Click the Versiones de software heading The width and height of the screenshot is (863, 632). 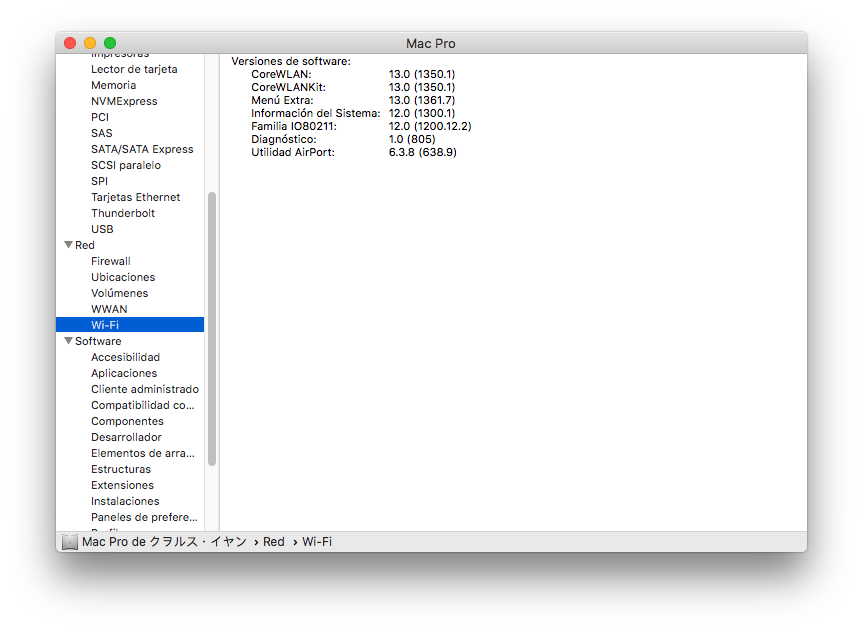click(x=291, y=61)
